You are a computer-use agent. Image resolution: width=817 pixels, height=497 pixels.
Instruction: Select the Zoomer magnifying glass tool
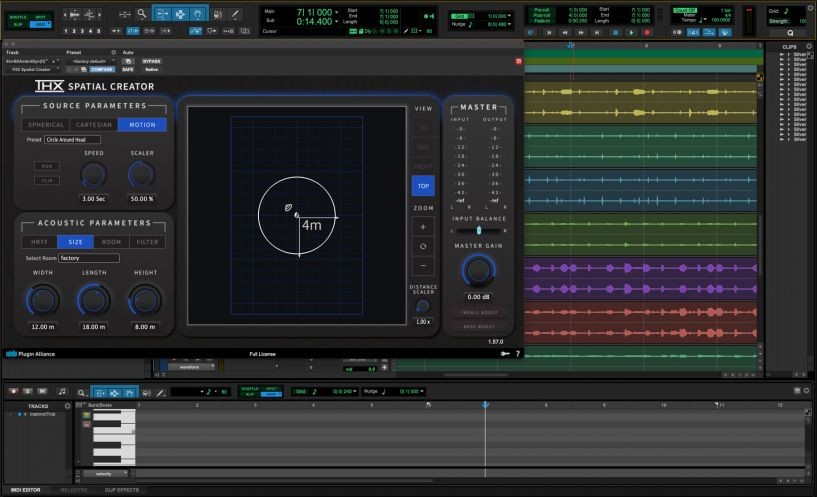tap(142, 14)
